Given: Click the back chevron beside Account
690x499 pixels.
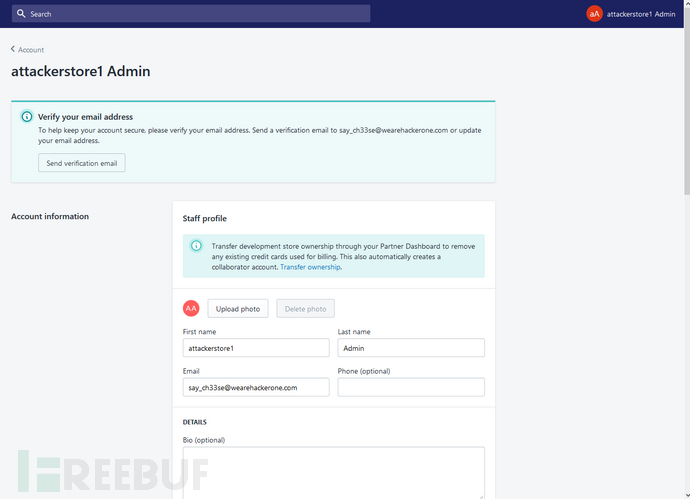Looking at the screenshot, I should point(13,49).
